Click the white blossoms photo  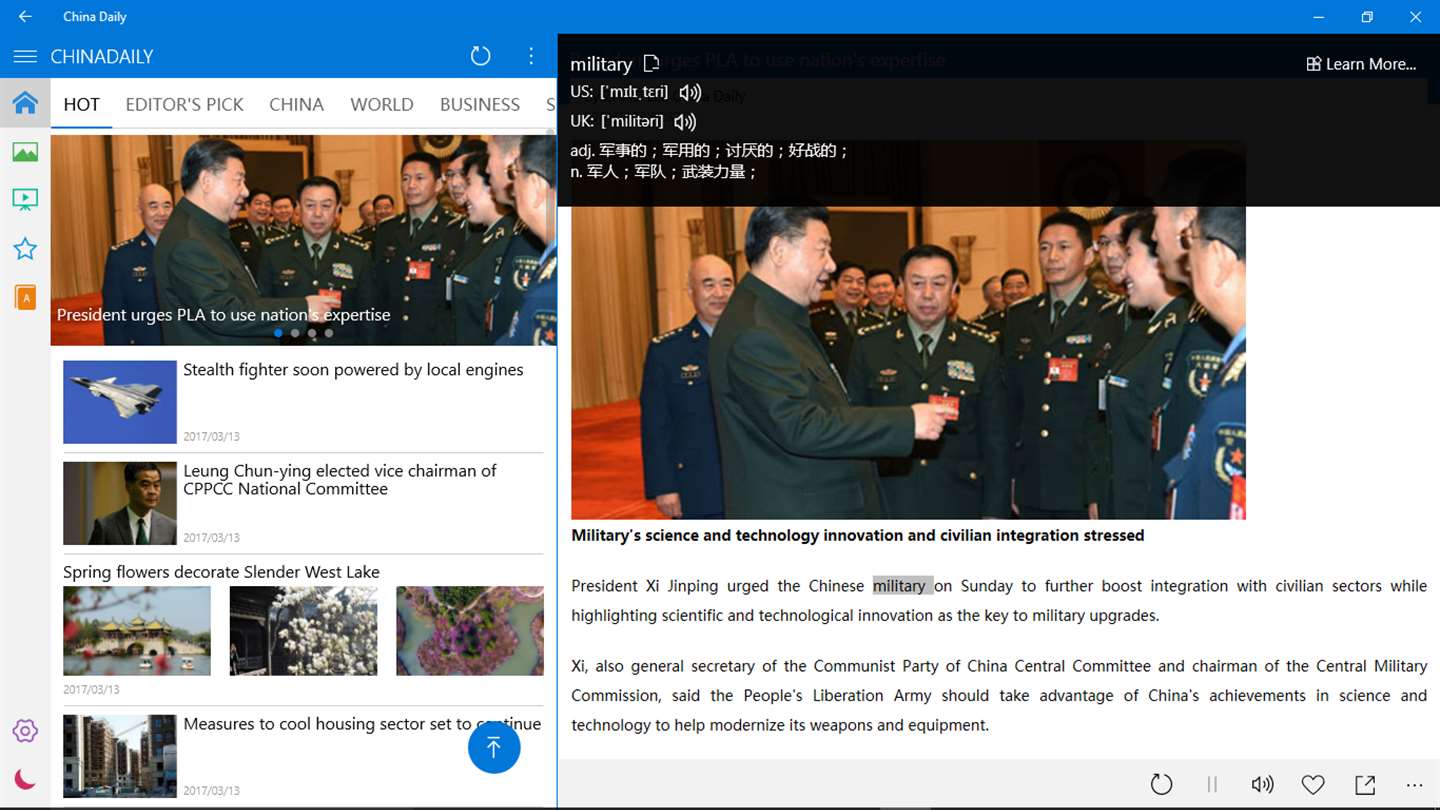tap(304, 631)
